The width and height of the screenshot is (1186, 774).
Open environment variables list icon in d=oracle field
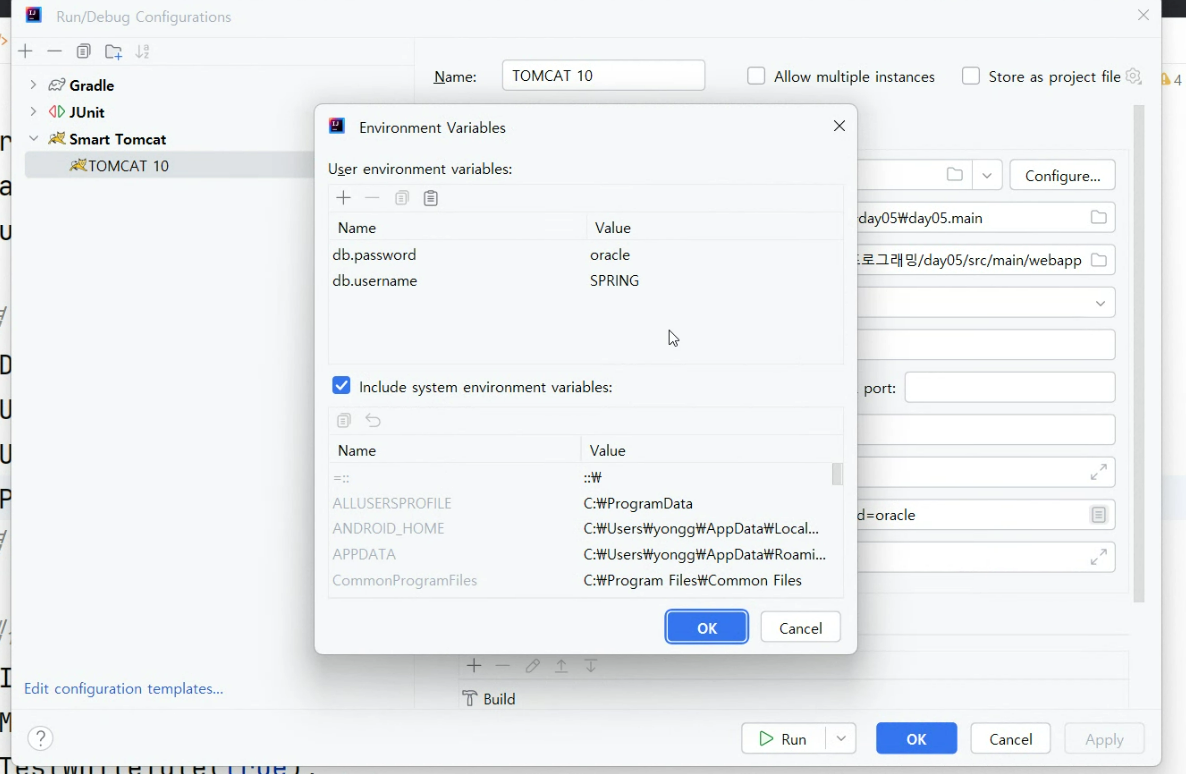click(1098, 514)
